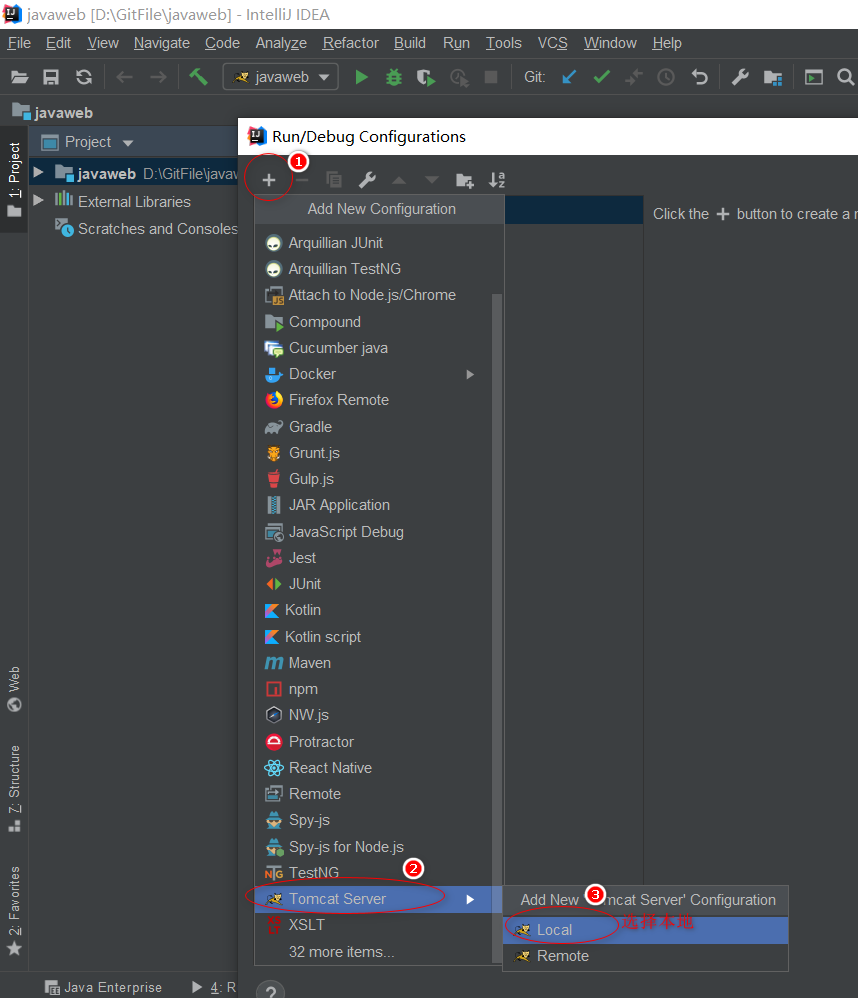Select Firefox Remote configuration type
The height and width of the screenshot is (998, 858).
[373, 400]
